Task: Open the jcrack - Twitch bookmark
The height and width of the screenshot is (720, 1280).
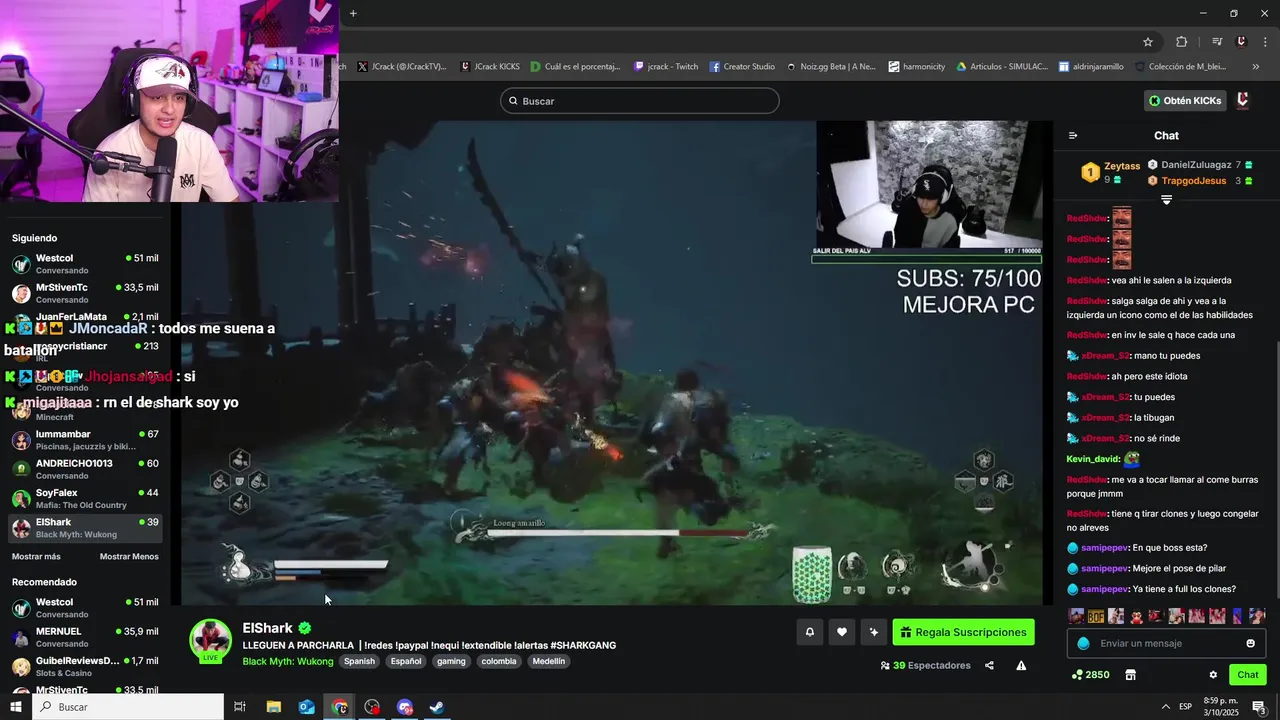Action: (665, 67)
